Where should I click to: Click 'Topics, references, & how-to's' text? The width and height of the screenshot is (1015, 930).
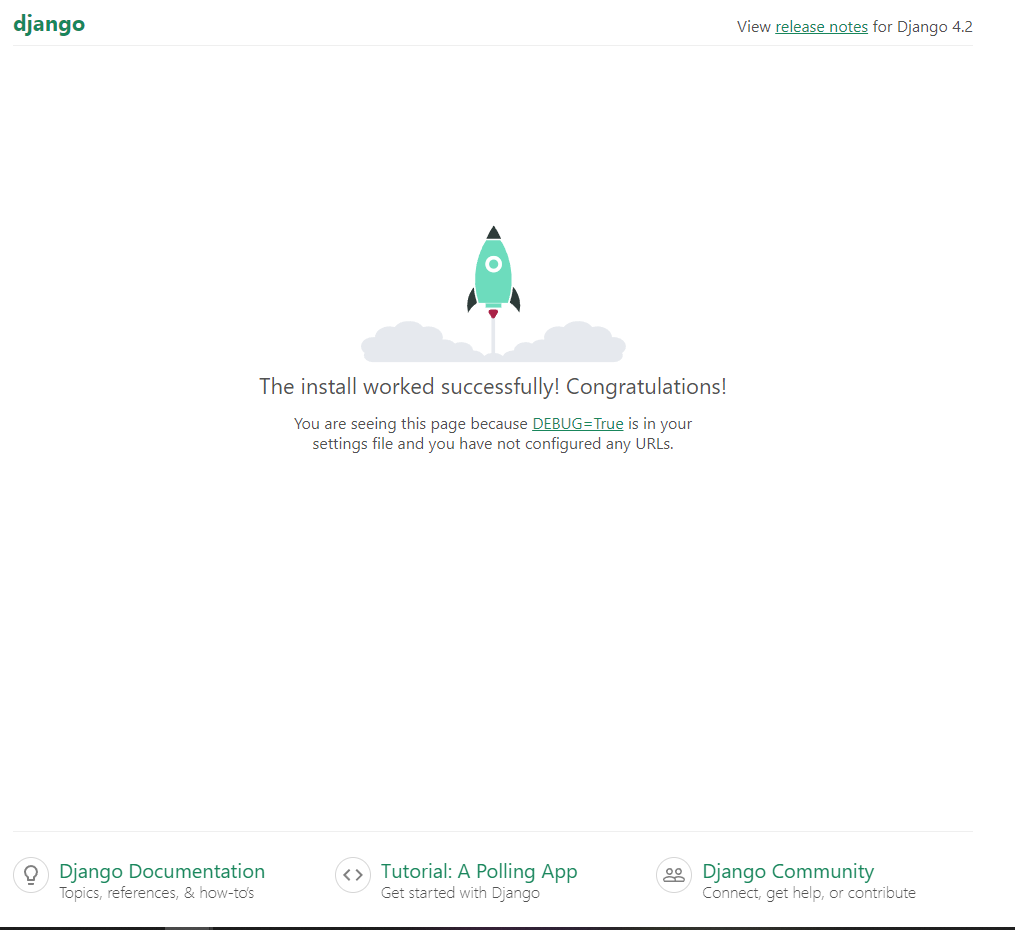(157, 893)
